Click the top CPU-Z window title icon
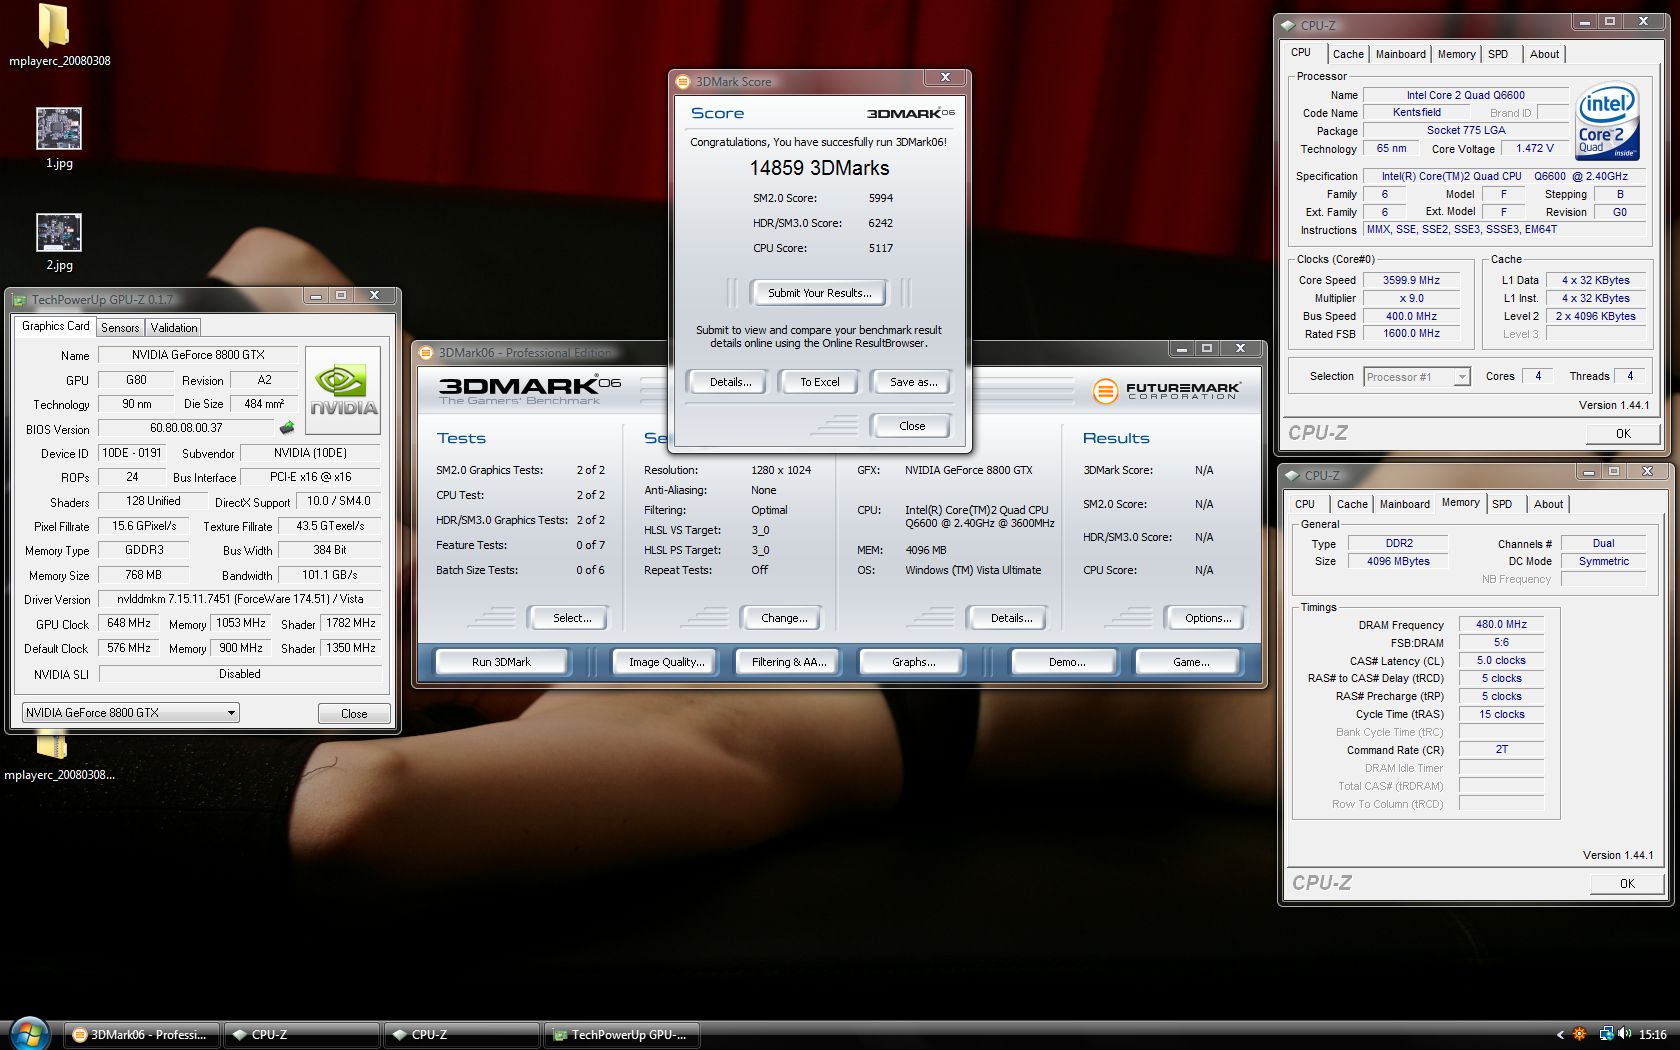The width and height of the screenshot is (1680, 1050). 1288,25
